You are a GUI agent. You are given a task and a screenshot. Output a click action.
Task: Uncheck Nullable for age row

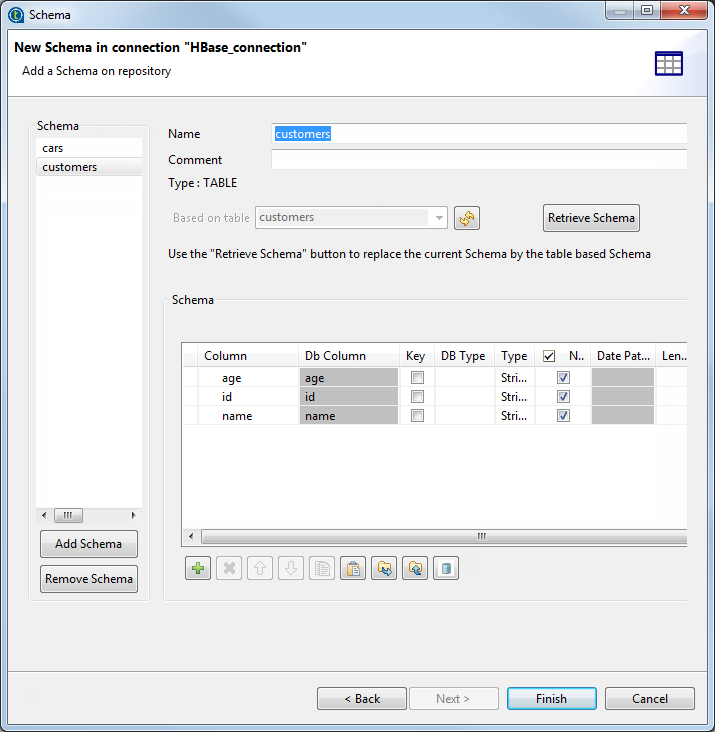[563, 377]
